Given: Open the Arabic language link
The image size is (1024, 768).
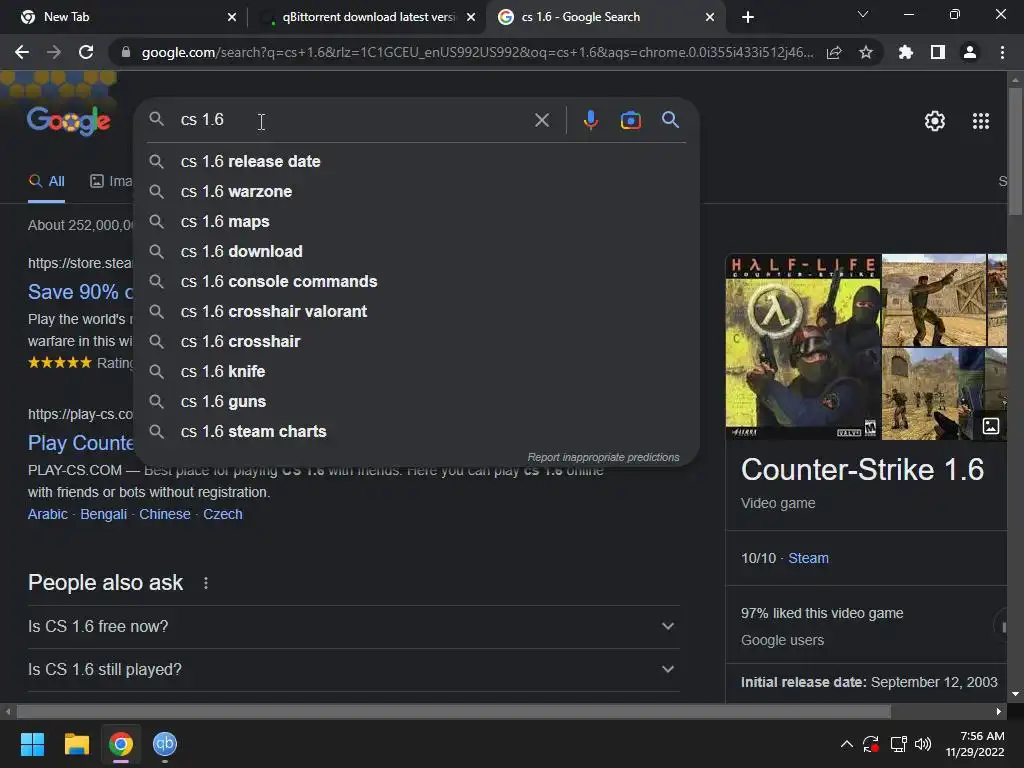Looking at the screenshot, I should point(48,514).
